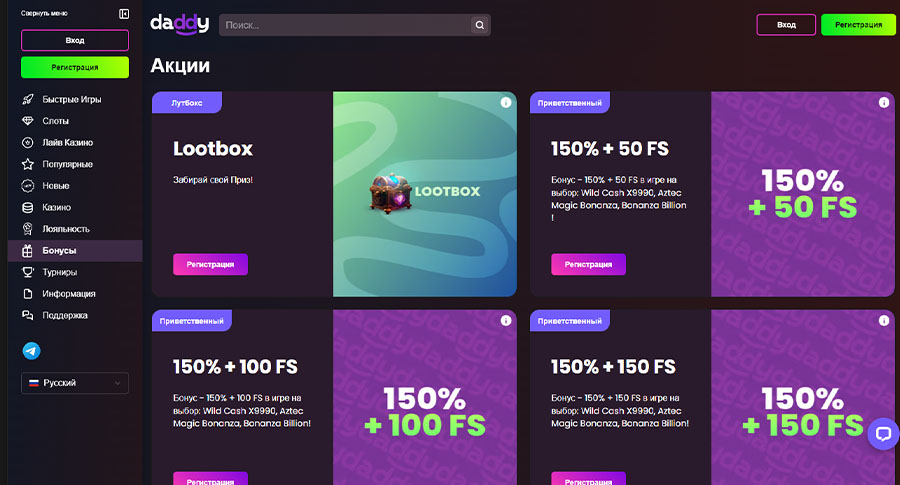Click into the Поиск search field

pos(345,25)
